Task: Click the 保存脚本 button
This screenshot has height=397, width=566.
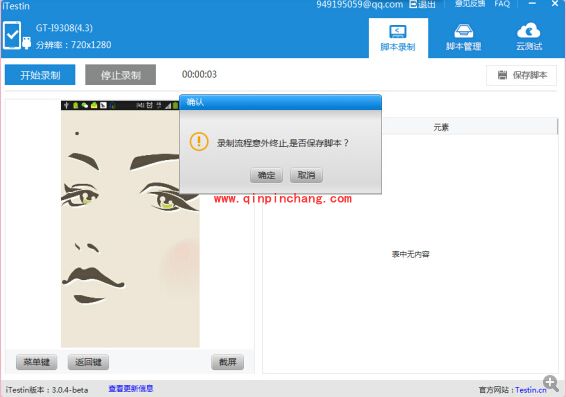Action: [x=521, y=75]
